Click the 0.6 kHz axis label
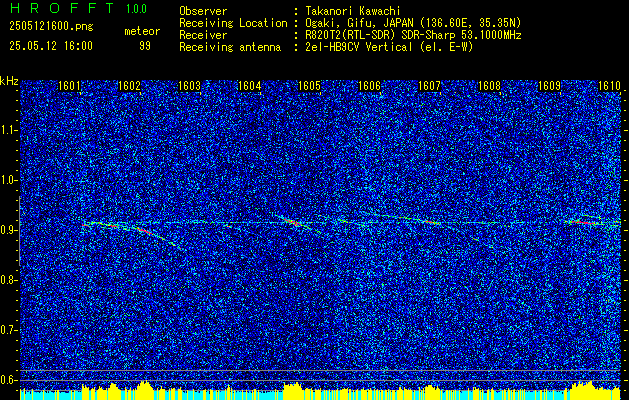629x400 pixels. click(x=8, y=380)
